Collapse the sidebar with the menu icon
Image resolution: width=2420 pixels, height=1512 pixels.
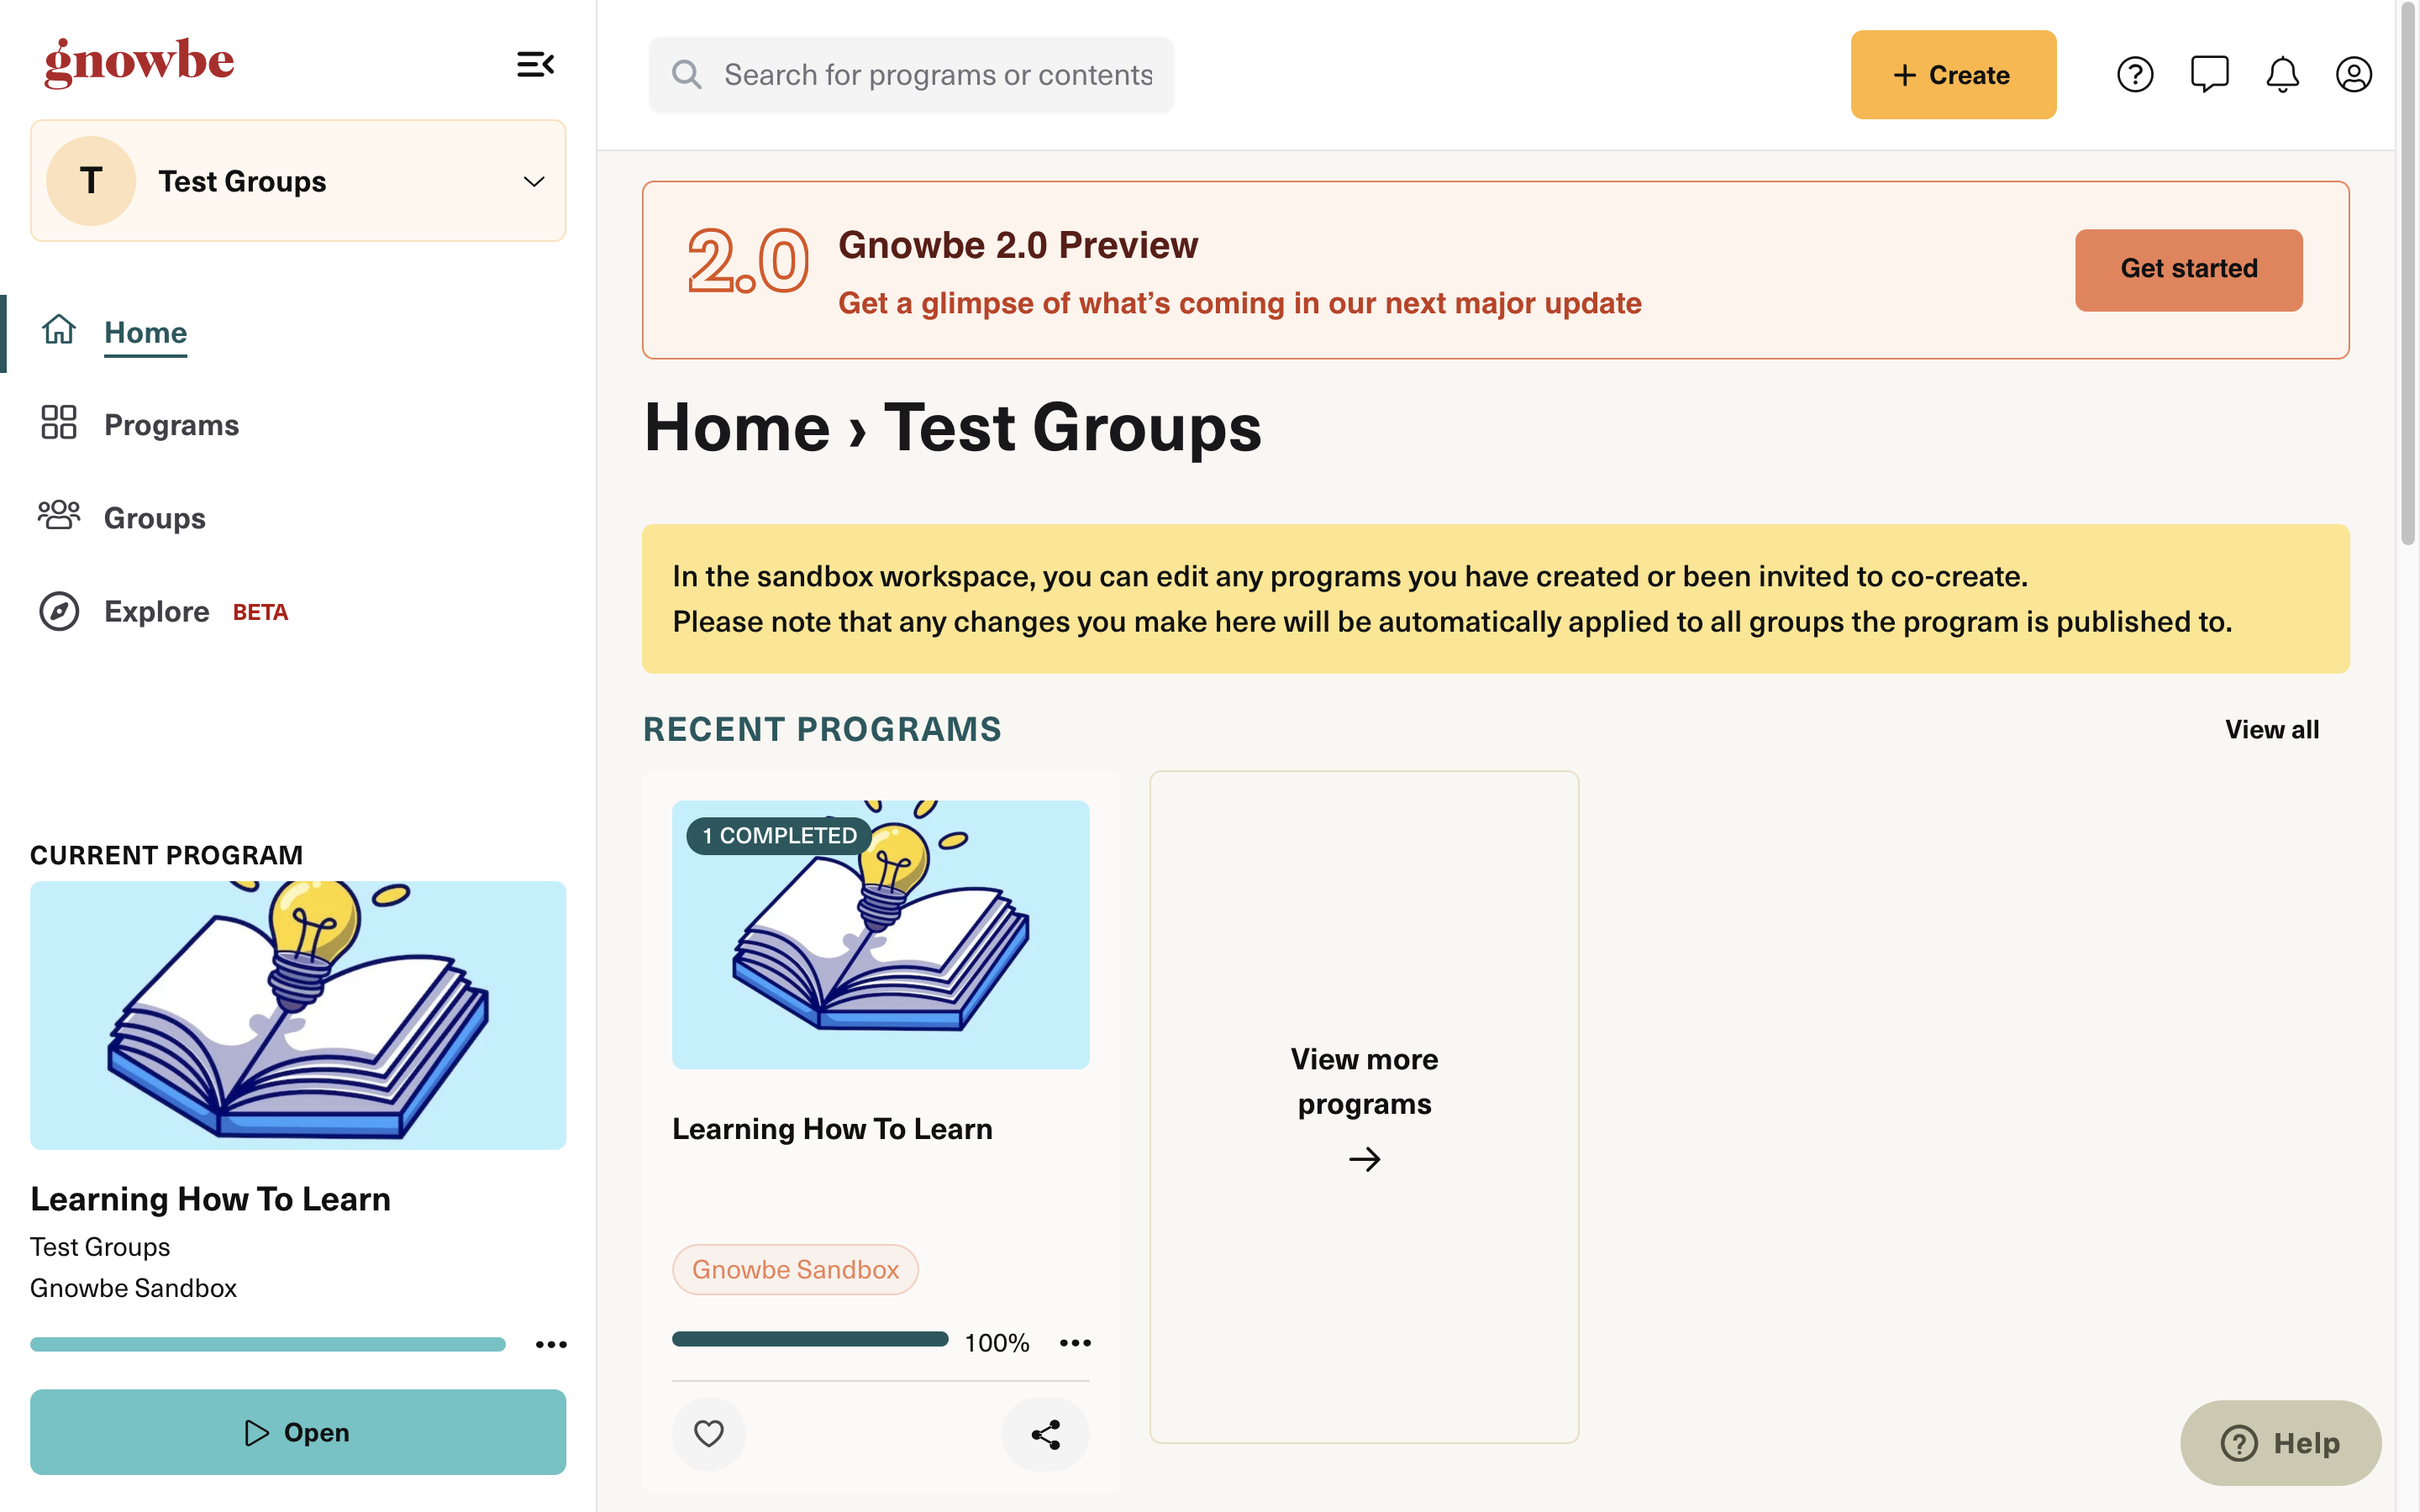(535, 65)
